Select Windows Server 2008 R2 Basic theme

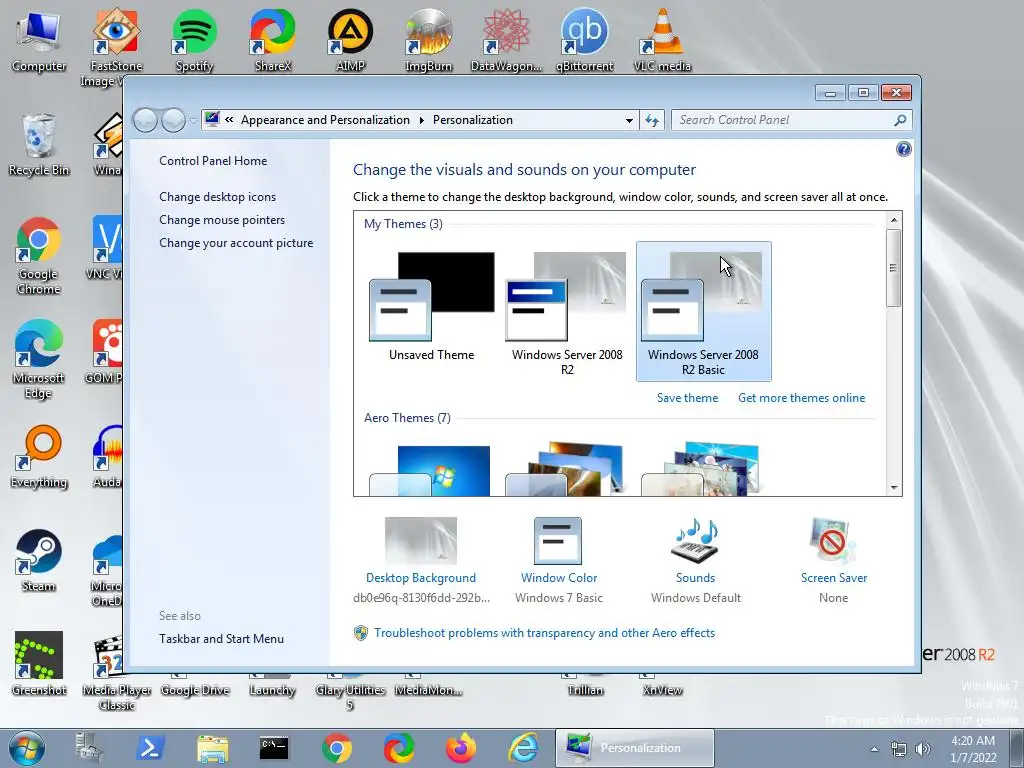[x=703, y=311]
